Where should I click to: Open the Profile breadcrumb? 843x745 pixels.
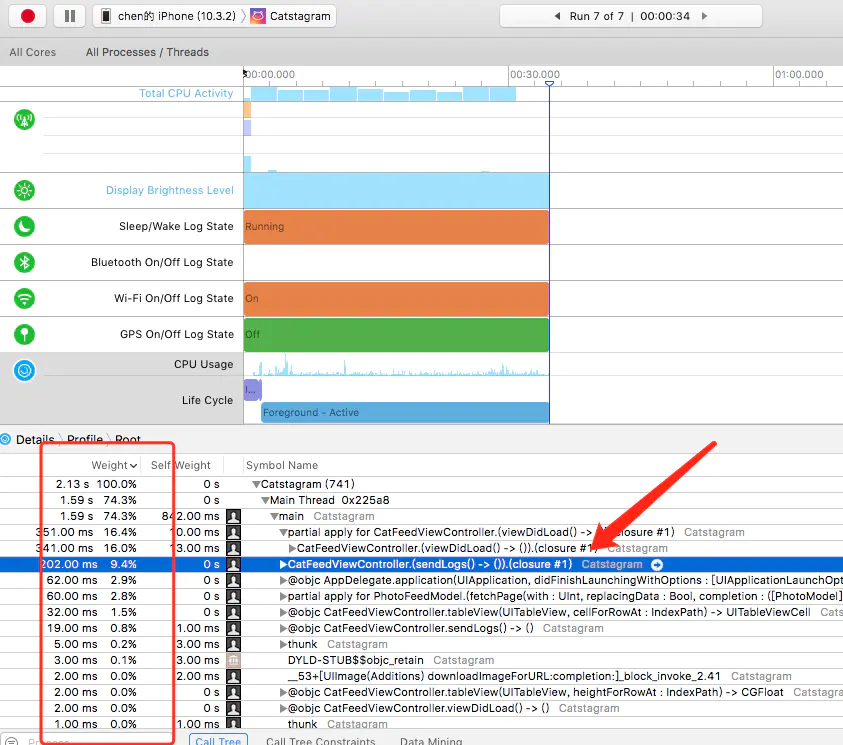84,439
